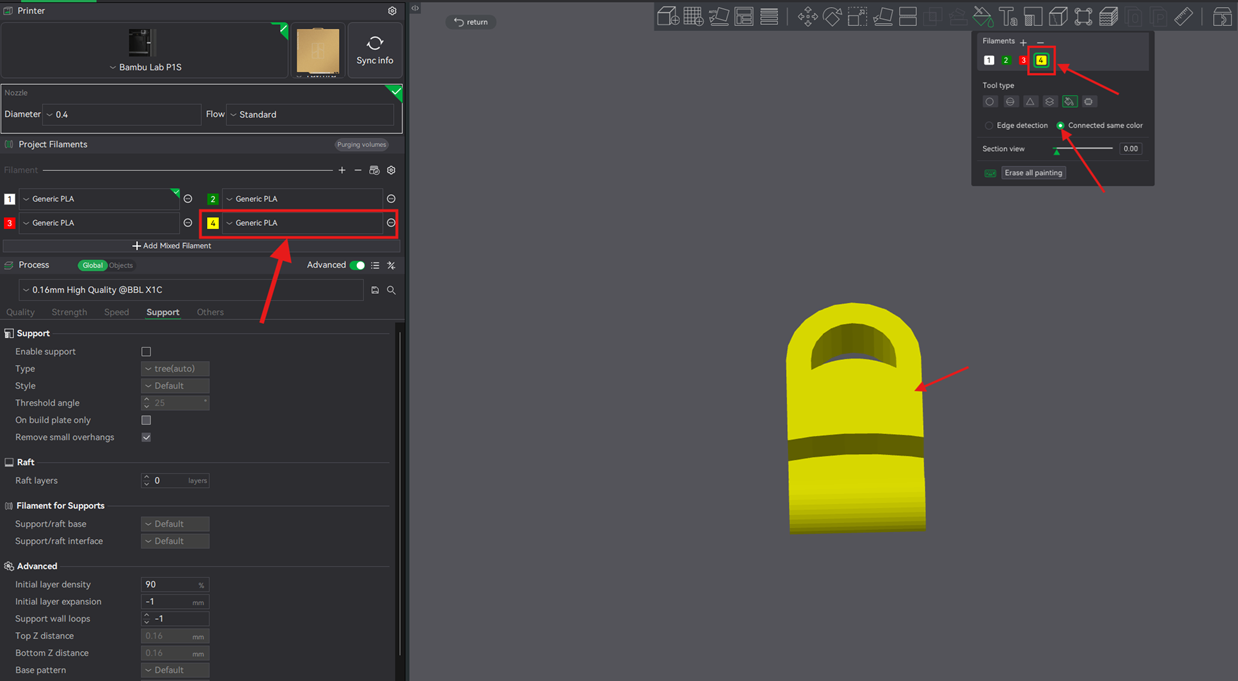Choose the Fill bucket tool type

pos(1069,101)
